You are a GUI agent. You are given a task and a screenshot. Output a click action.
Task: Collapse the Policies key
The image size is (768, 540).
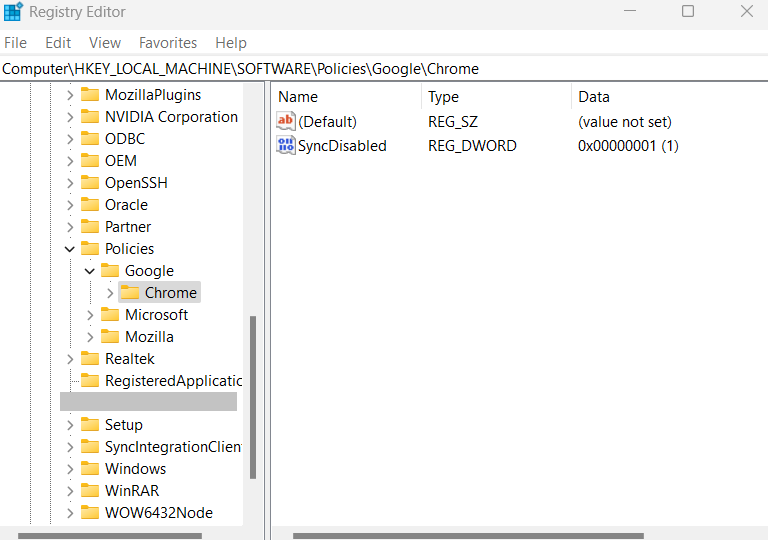[x=70, y=249]
